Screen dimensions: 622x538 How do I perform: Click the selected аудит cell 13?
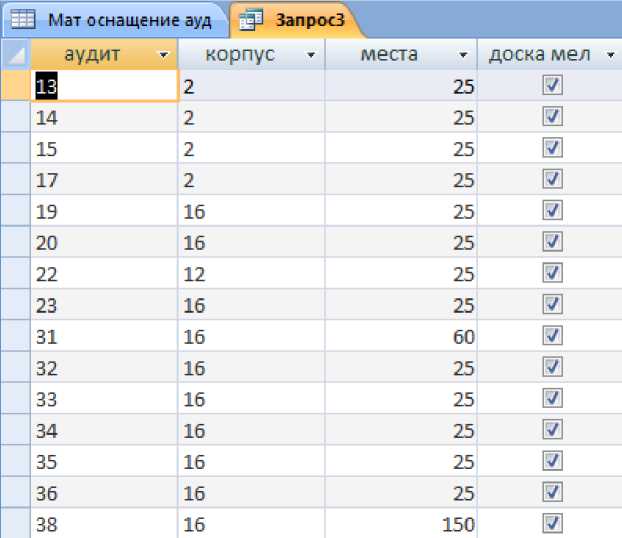coord(104,86)
